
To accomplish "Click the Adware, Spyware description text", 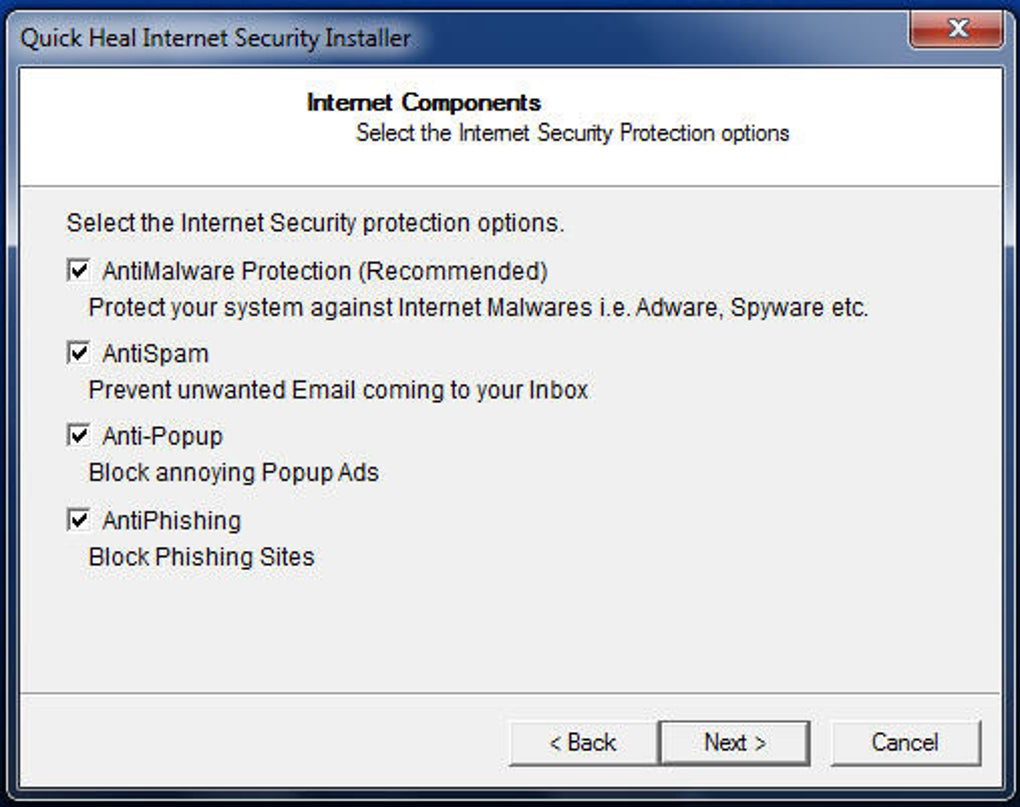I will pyautogui.click(x=478, y=308).
